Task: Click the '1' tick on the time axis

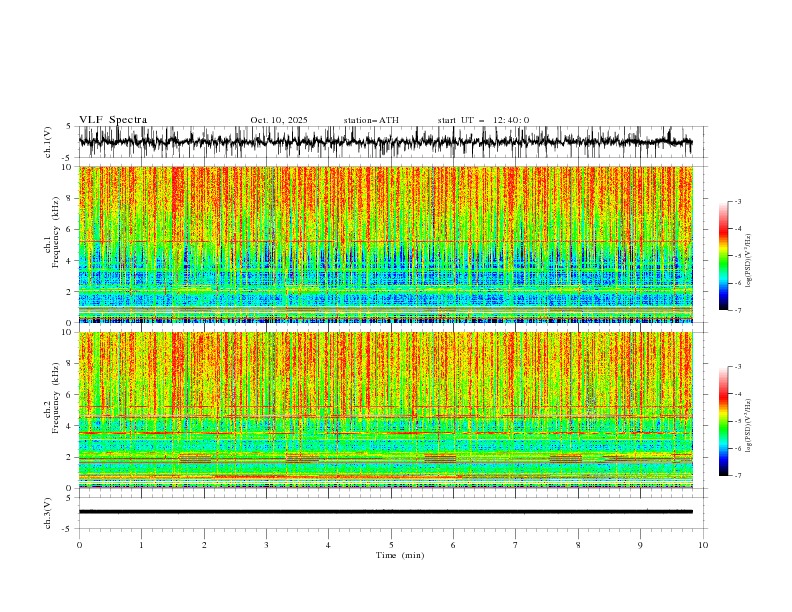Action: (141, 545)
